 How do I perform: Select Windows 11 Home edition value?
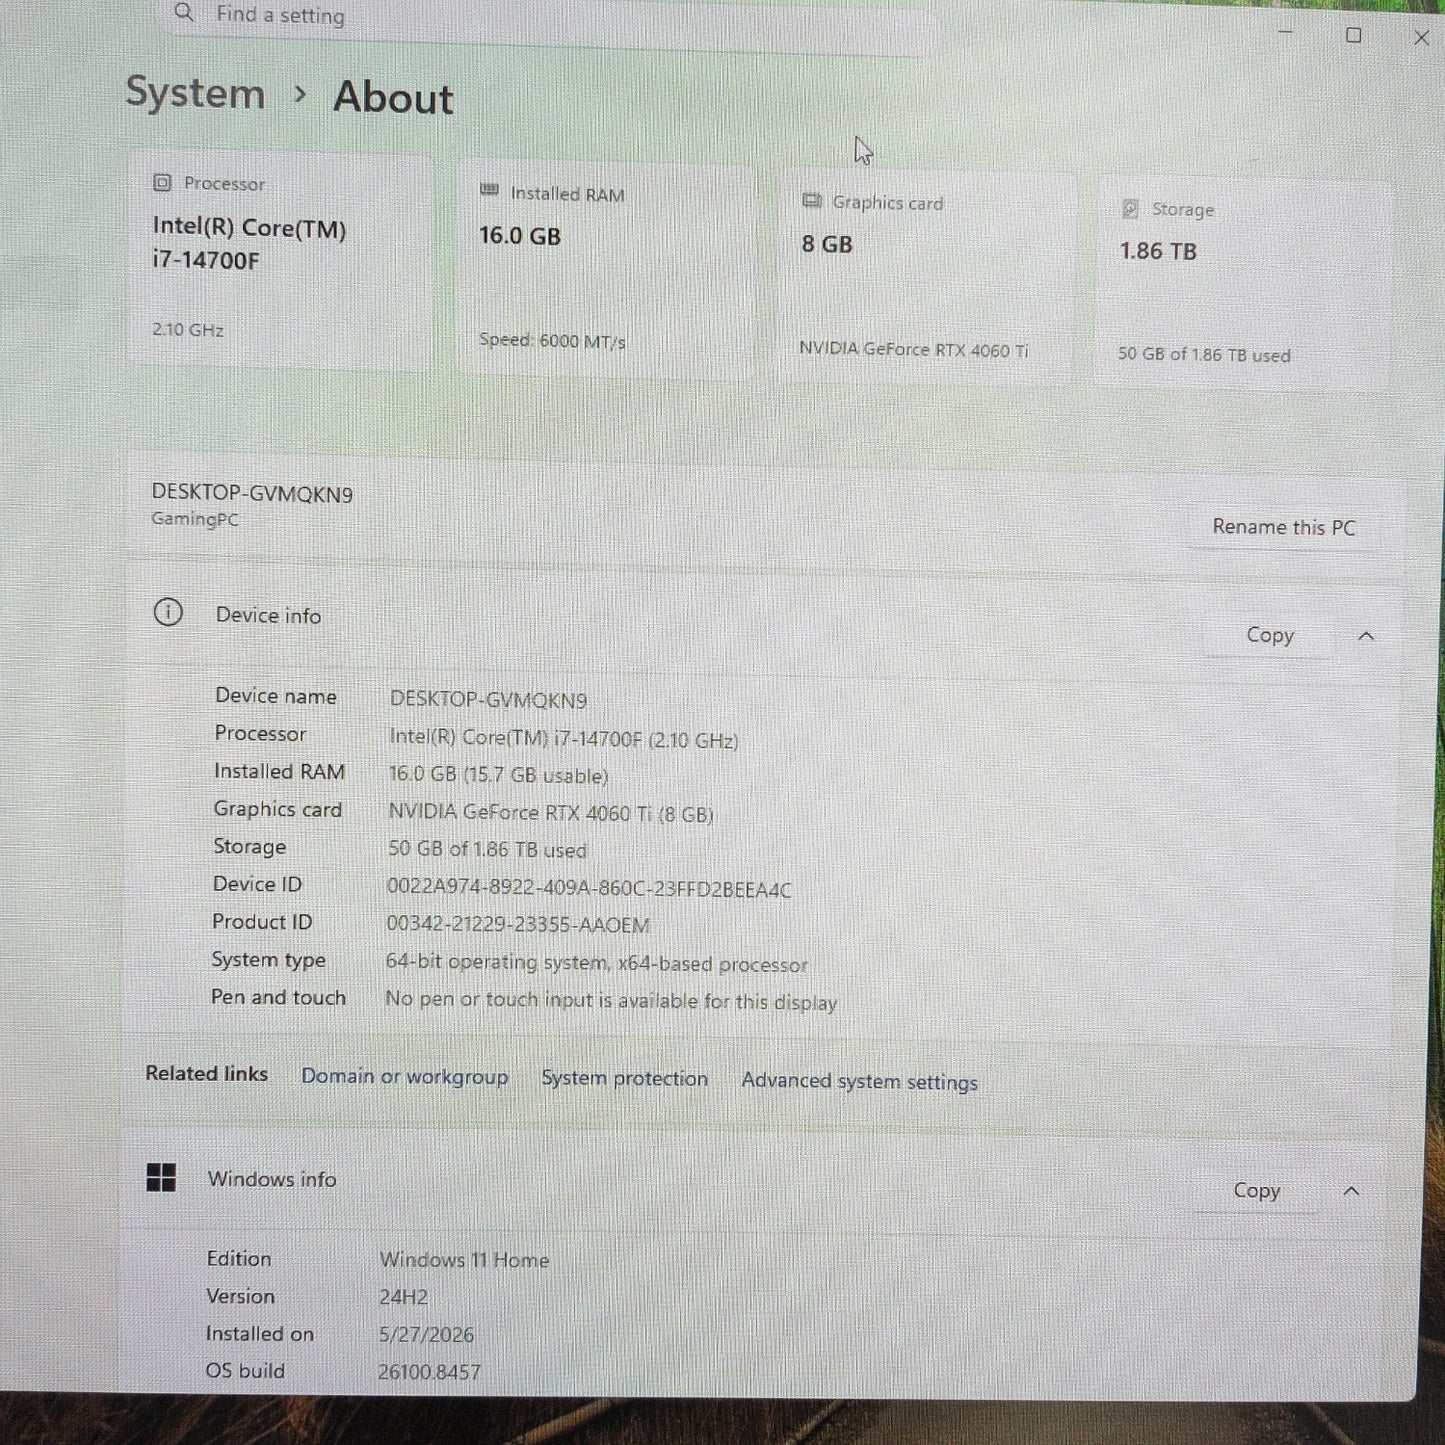(x=464, y=1260)
